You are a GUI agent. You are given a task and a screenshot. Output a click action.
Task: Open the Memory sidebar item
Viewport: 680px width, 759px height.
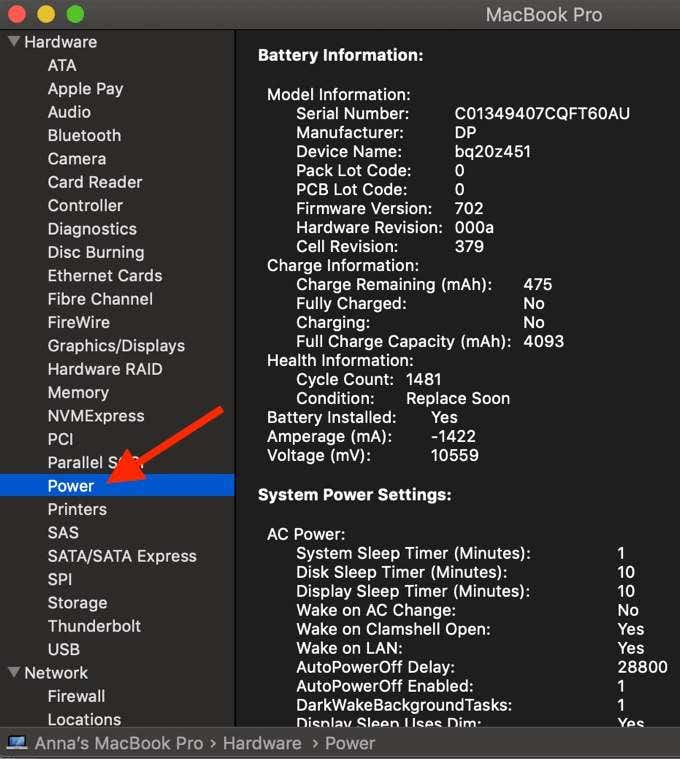coord(78,393)
